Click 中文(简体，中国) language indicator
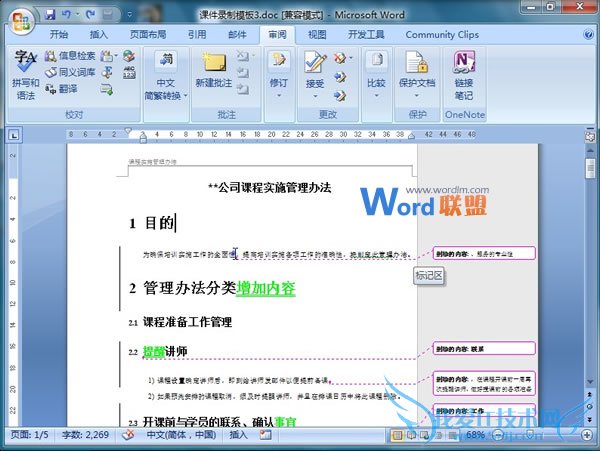 click(x=181, y=435)
